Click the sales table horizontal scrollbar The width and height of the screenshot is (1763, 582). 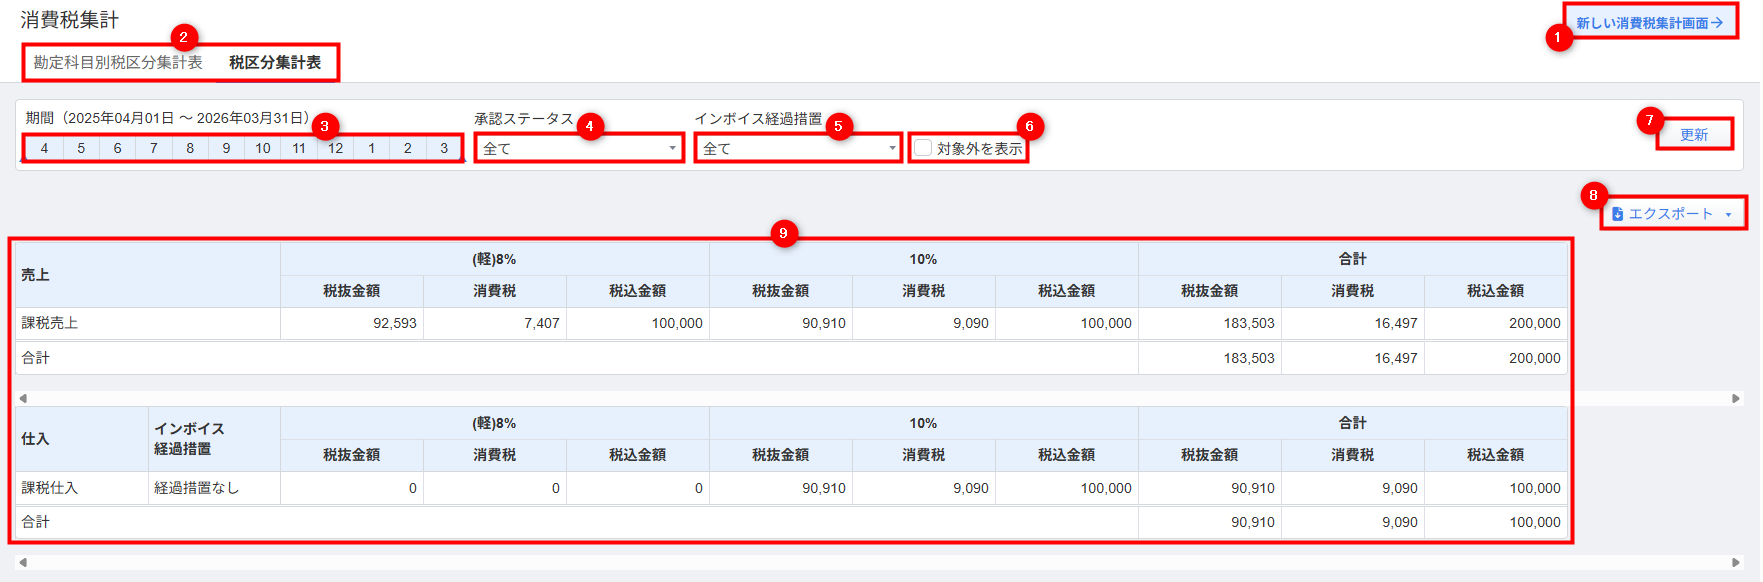tap(880, 398)
